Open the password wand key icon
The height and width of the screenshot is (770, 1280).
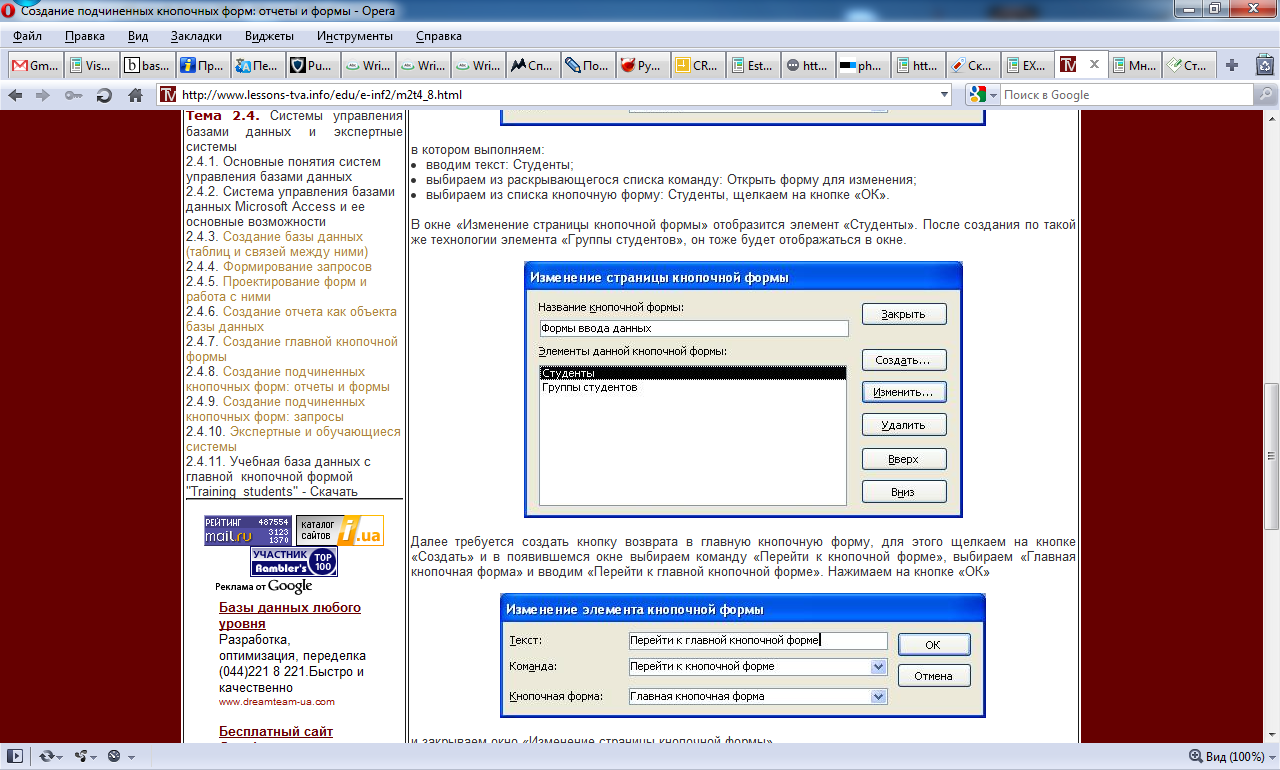click(73, 96)
